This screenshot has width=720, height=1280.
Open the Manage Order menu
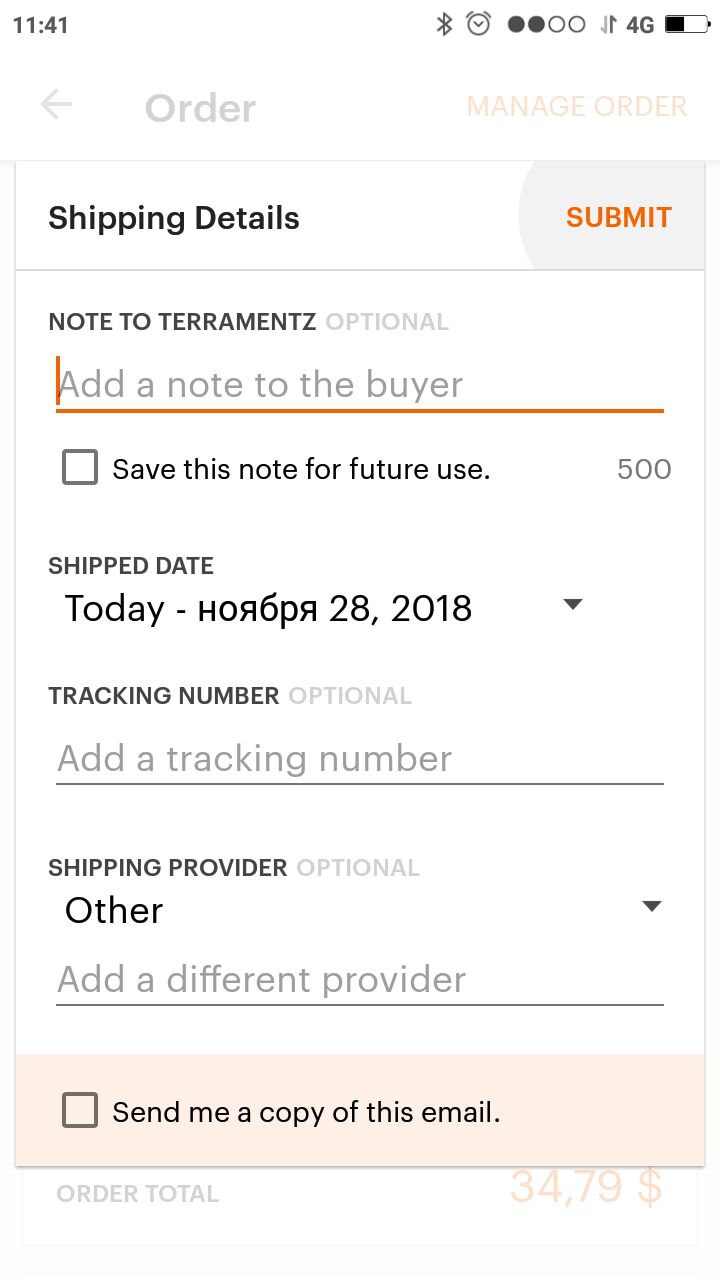577,106
